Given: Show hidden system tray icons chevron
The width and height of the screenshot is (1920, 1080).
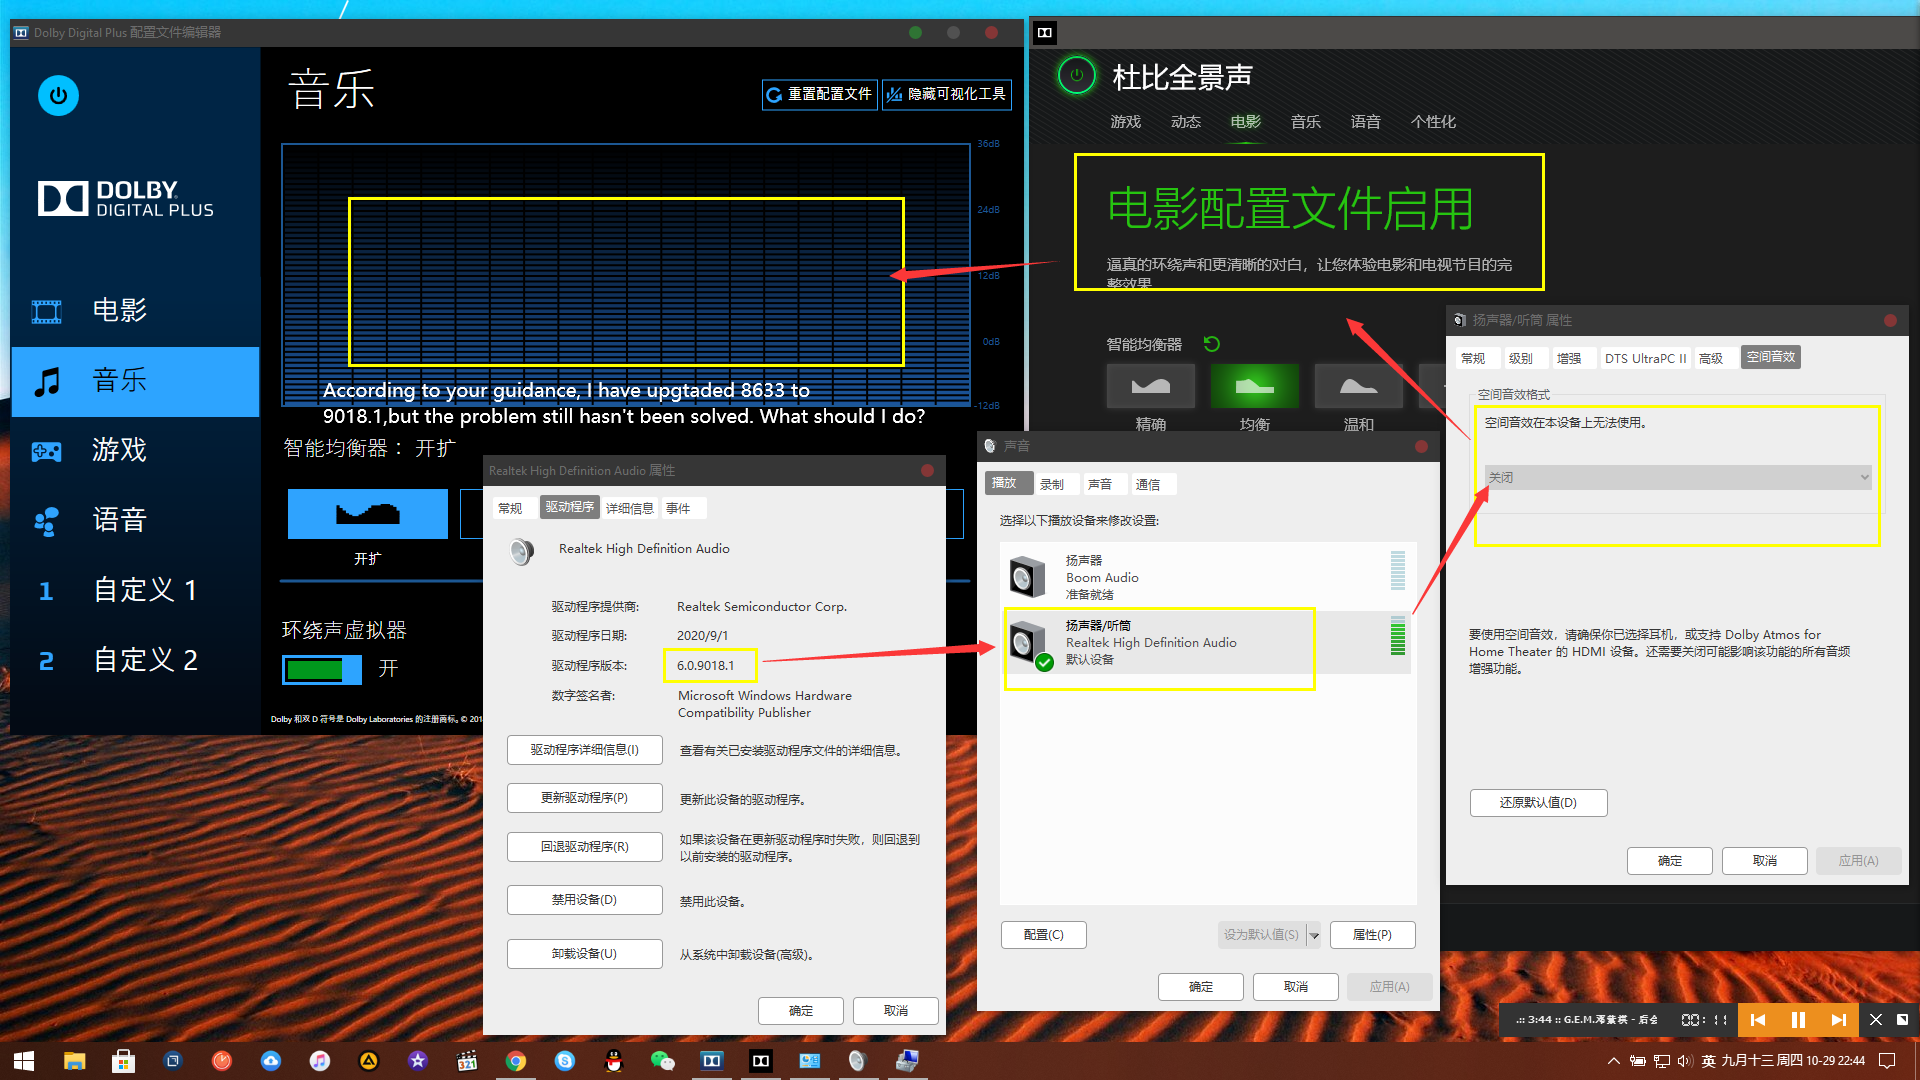Looking at the screenshot, I should coord(1613,1061).
